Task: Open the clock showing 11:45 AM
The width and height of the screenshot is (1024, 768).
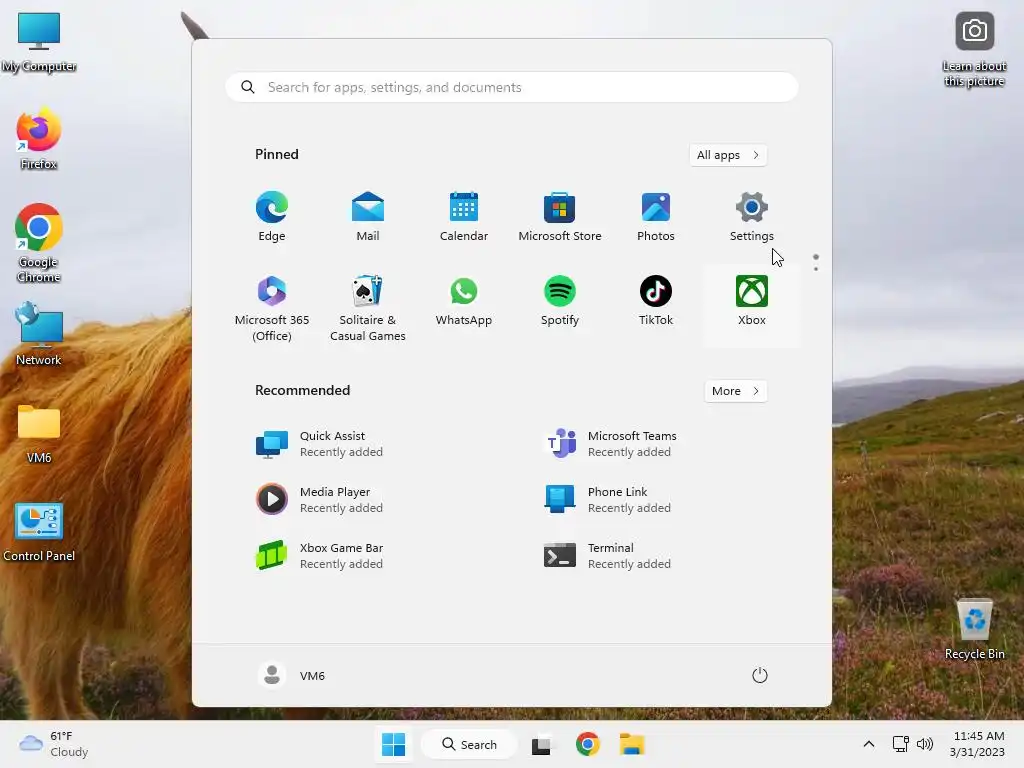Action: [x=978, y=744]
